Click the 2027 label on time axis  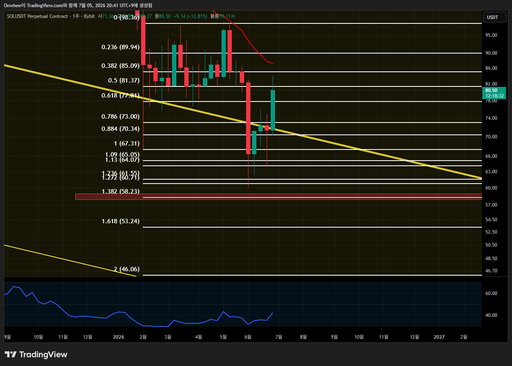tap(439, 337)
